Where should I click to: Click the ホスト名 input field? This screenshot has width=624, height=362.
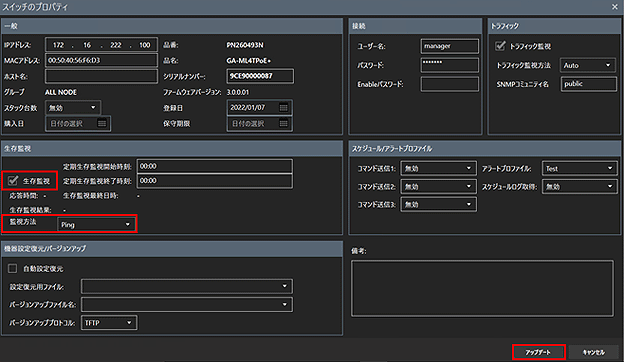click(x=101, y=76)
